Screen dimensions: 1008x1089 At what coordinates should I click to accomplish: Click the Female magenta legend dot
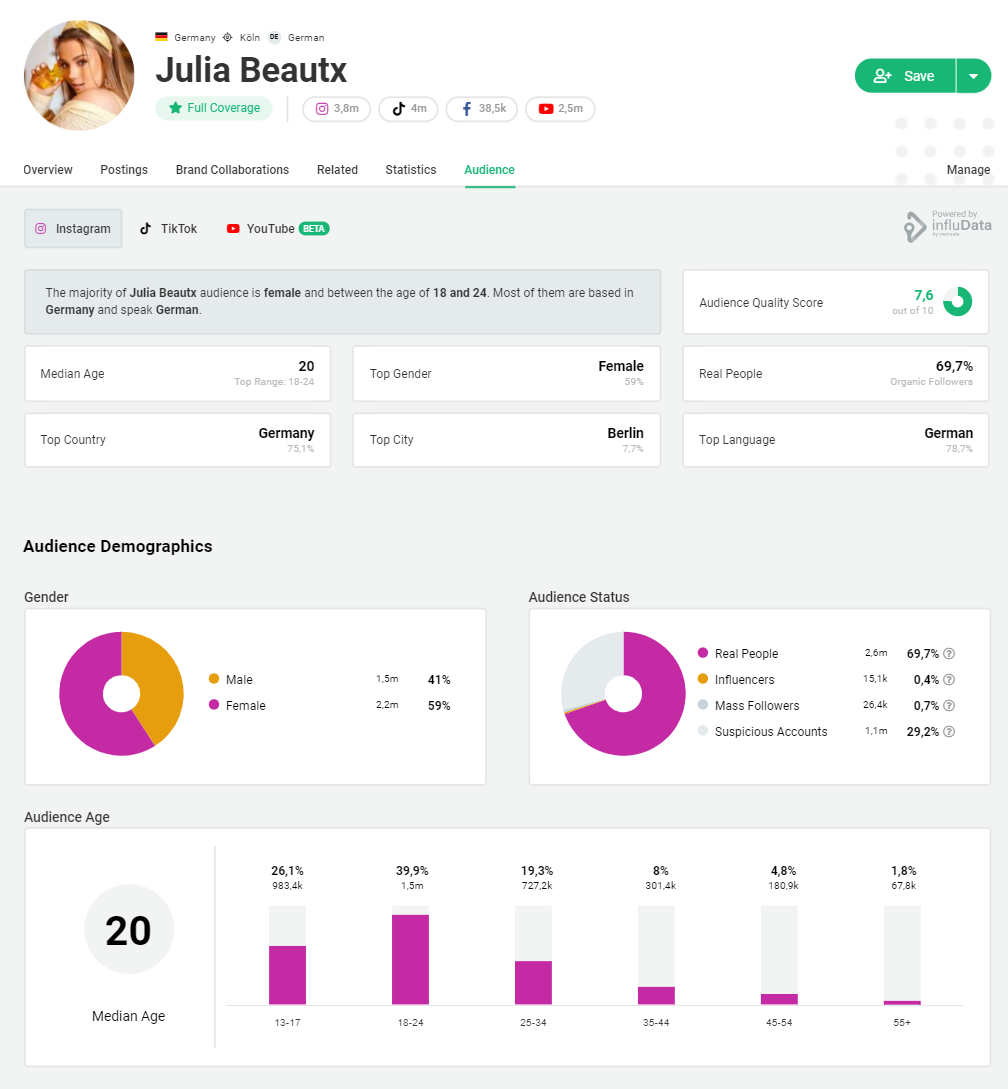click(214, 704)
